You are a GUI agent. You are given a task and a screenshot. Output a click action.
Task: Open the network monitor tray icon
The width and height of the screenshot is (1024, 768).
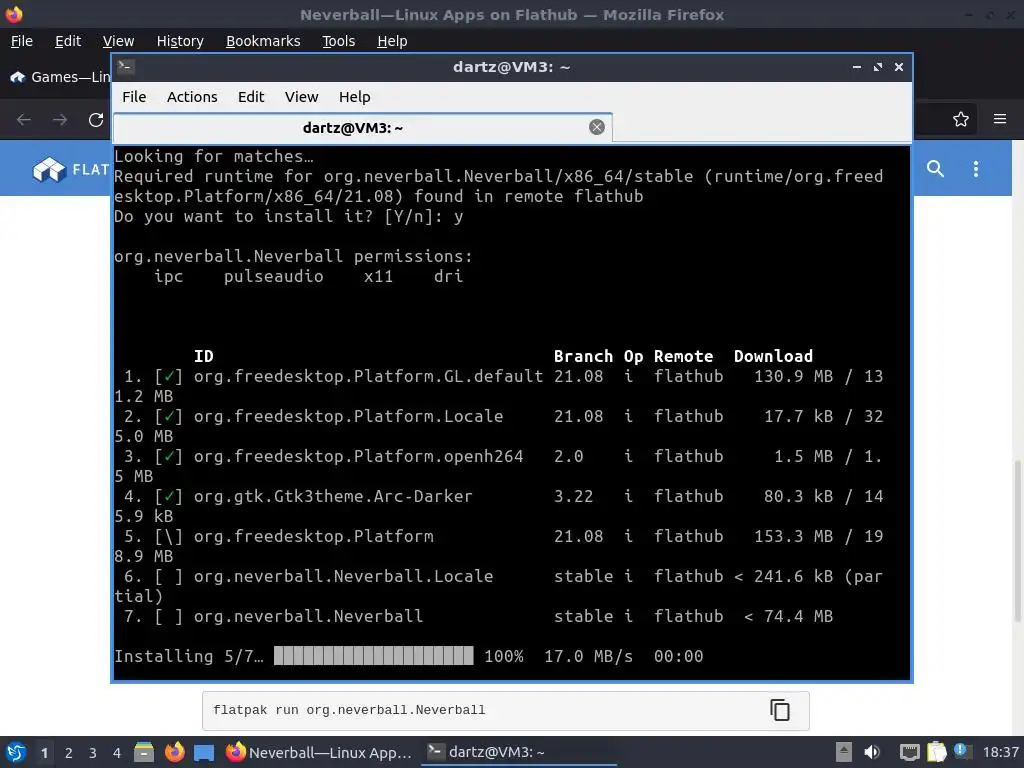coord(909,752)
